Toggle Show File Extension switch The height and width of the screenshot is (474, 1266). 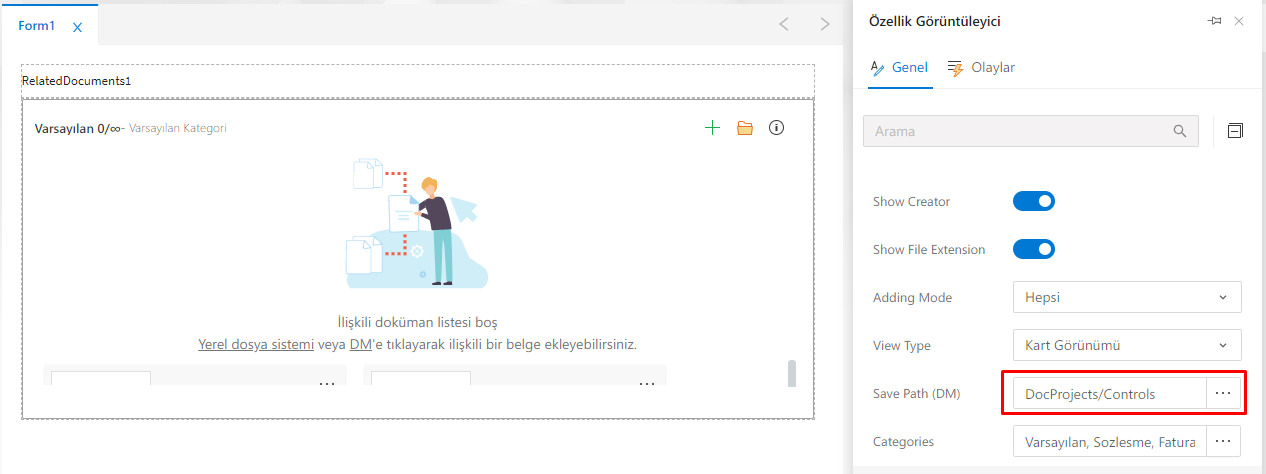click(x=1034, y=249)
